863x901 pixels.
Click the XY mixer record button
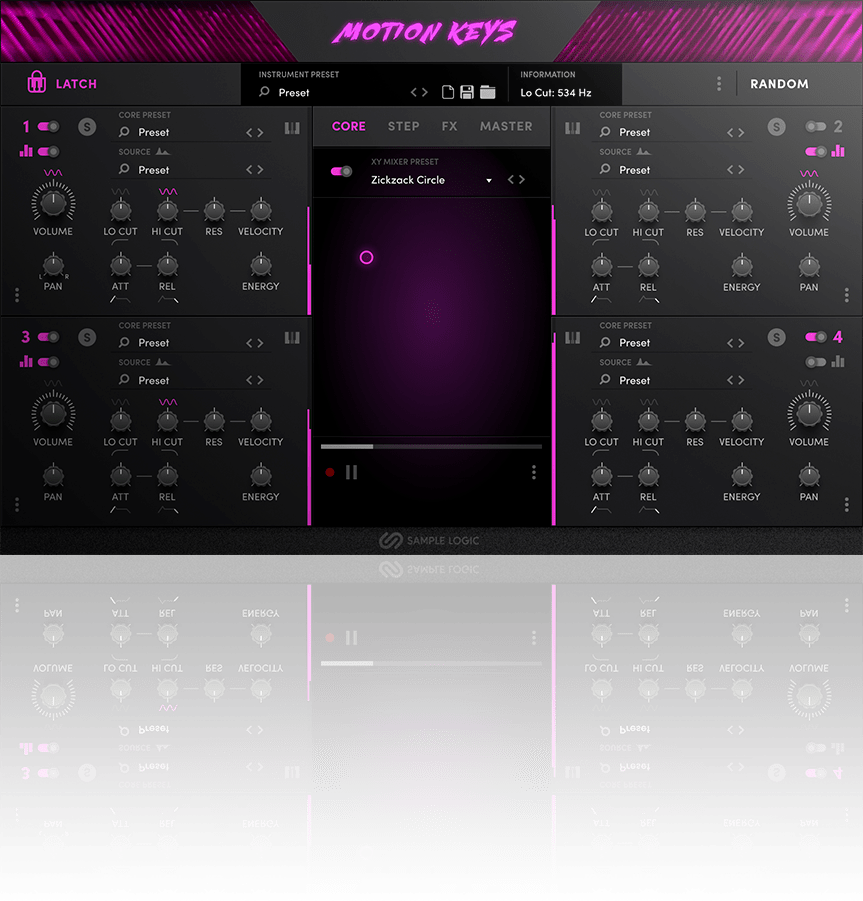[330, 472]
